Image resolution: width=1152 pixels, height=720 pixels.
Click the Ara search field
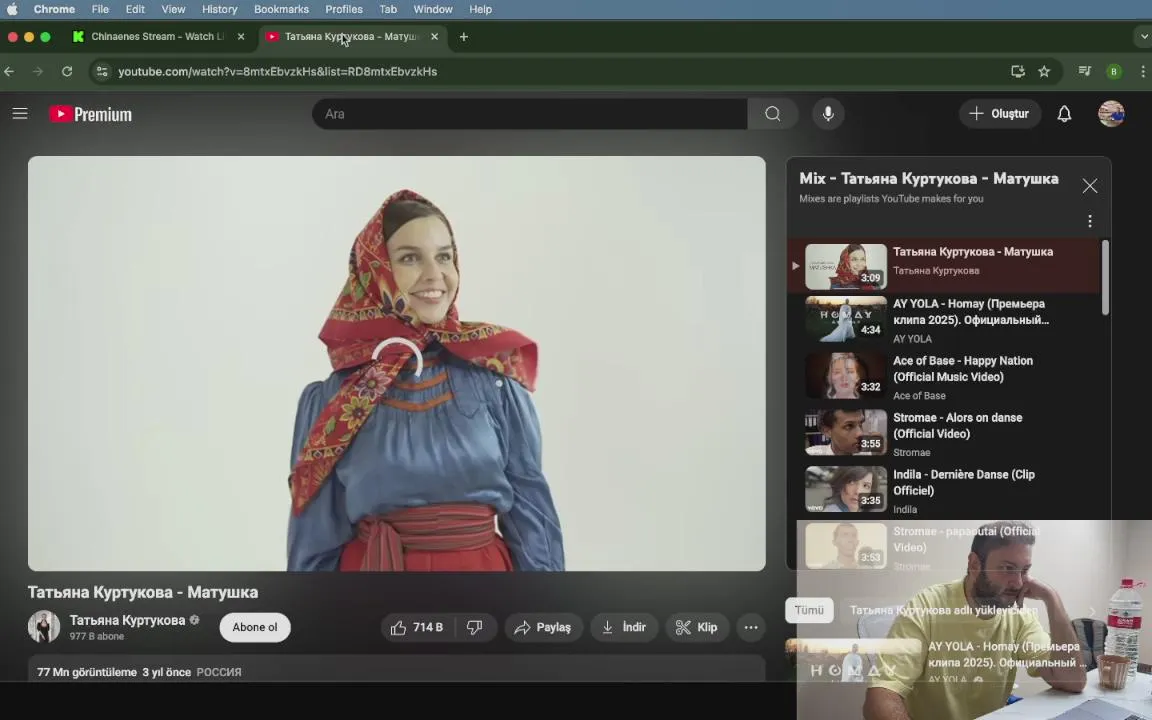click(529, 114)
